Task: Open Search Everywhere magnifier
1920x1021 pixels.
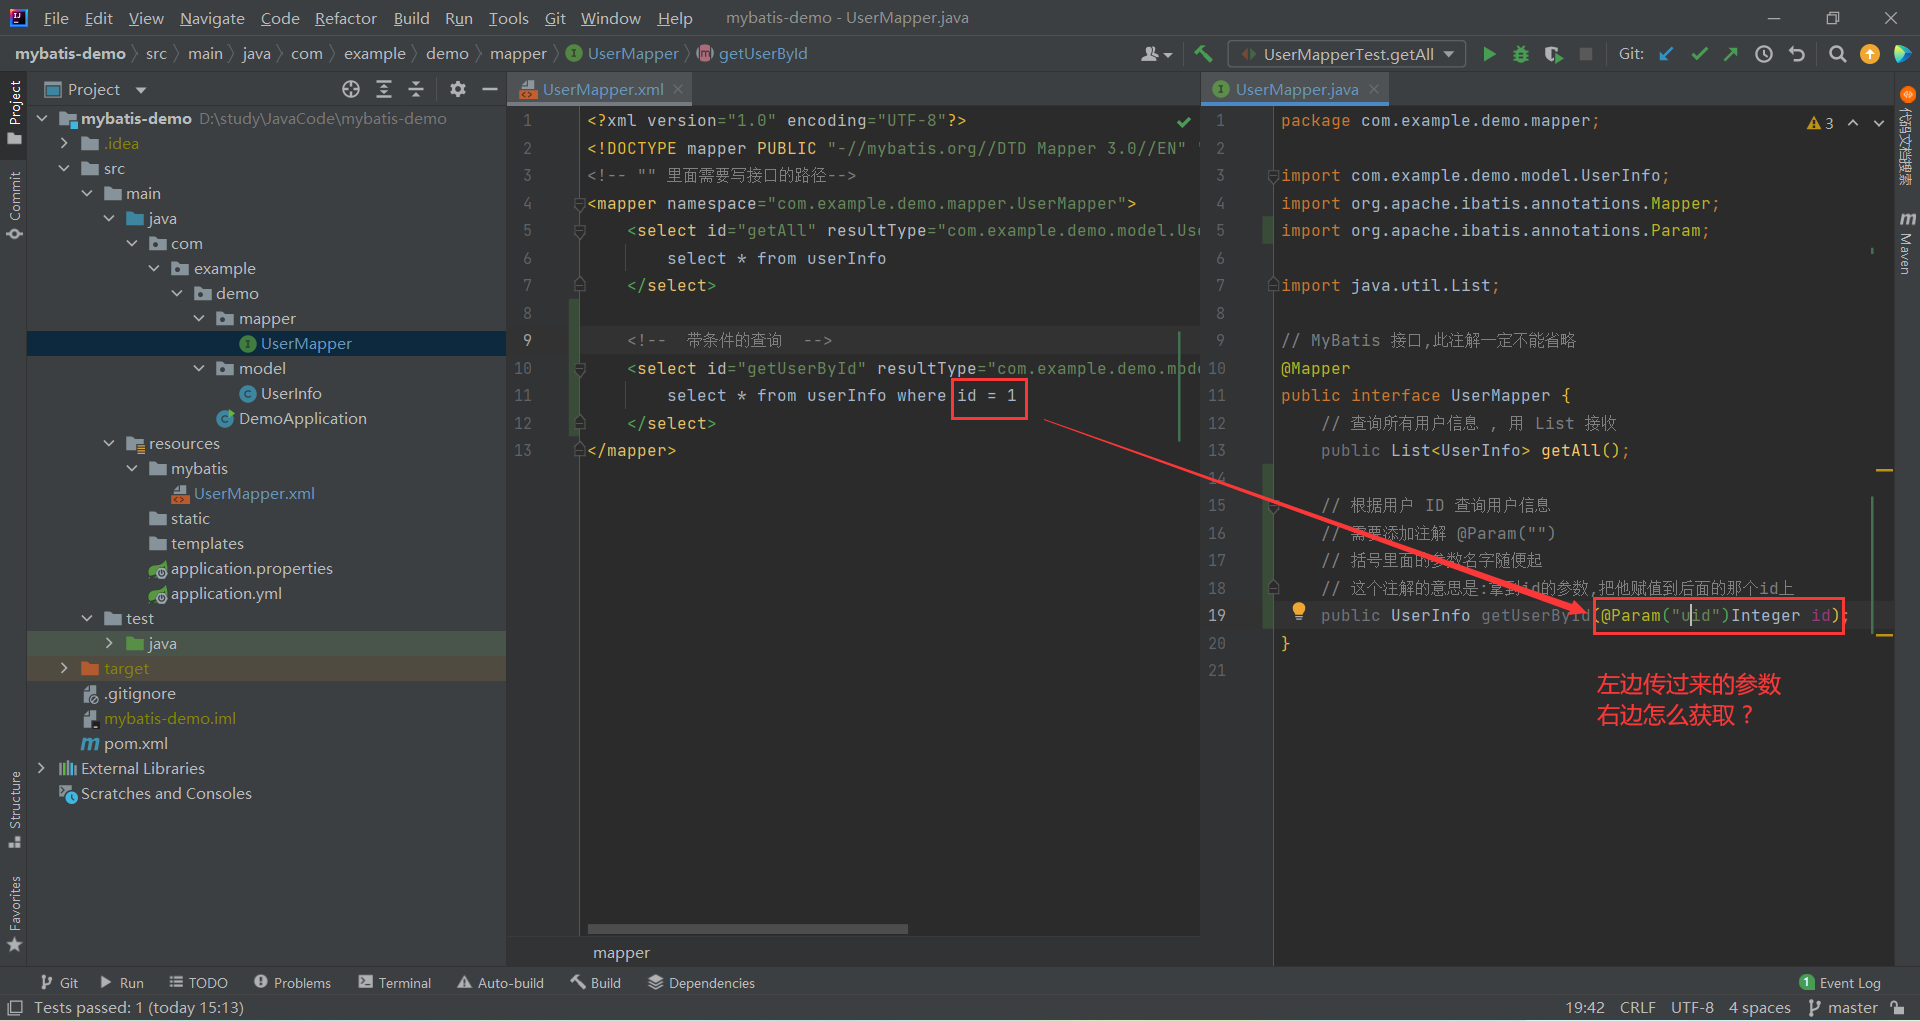Action: point(1837,54)
